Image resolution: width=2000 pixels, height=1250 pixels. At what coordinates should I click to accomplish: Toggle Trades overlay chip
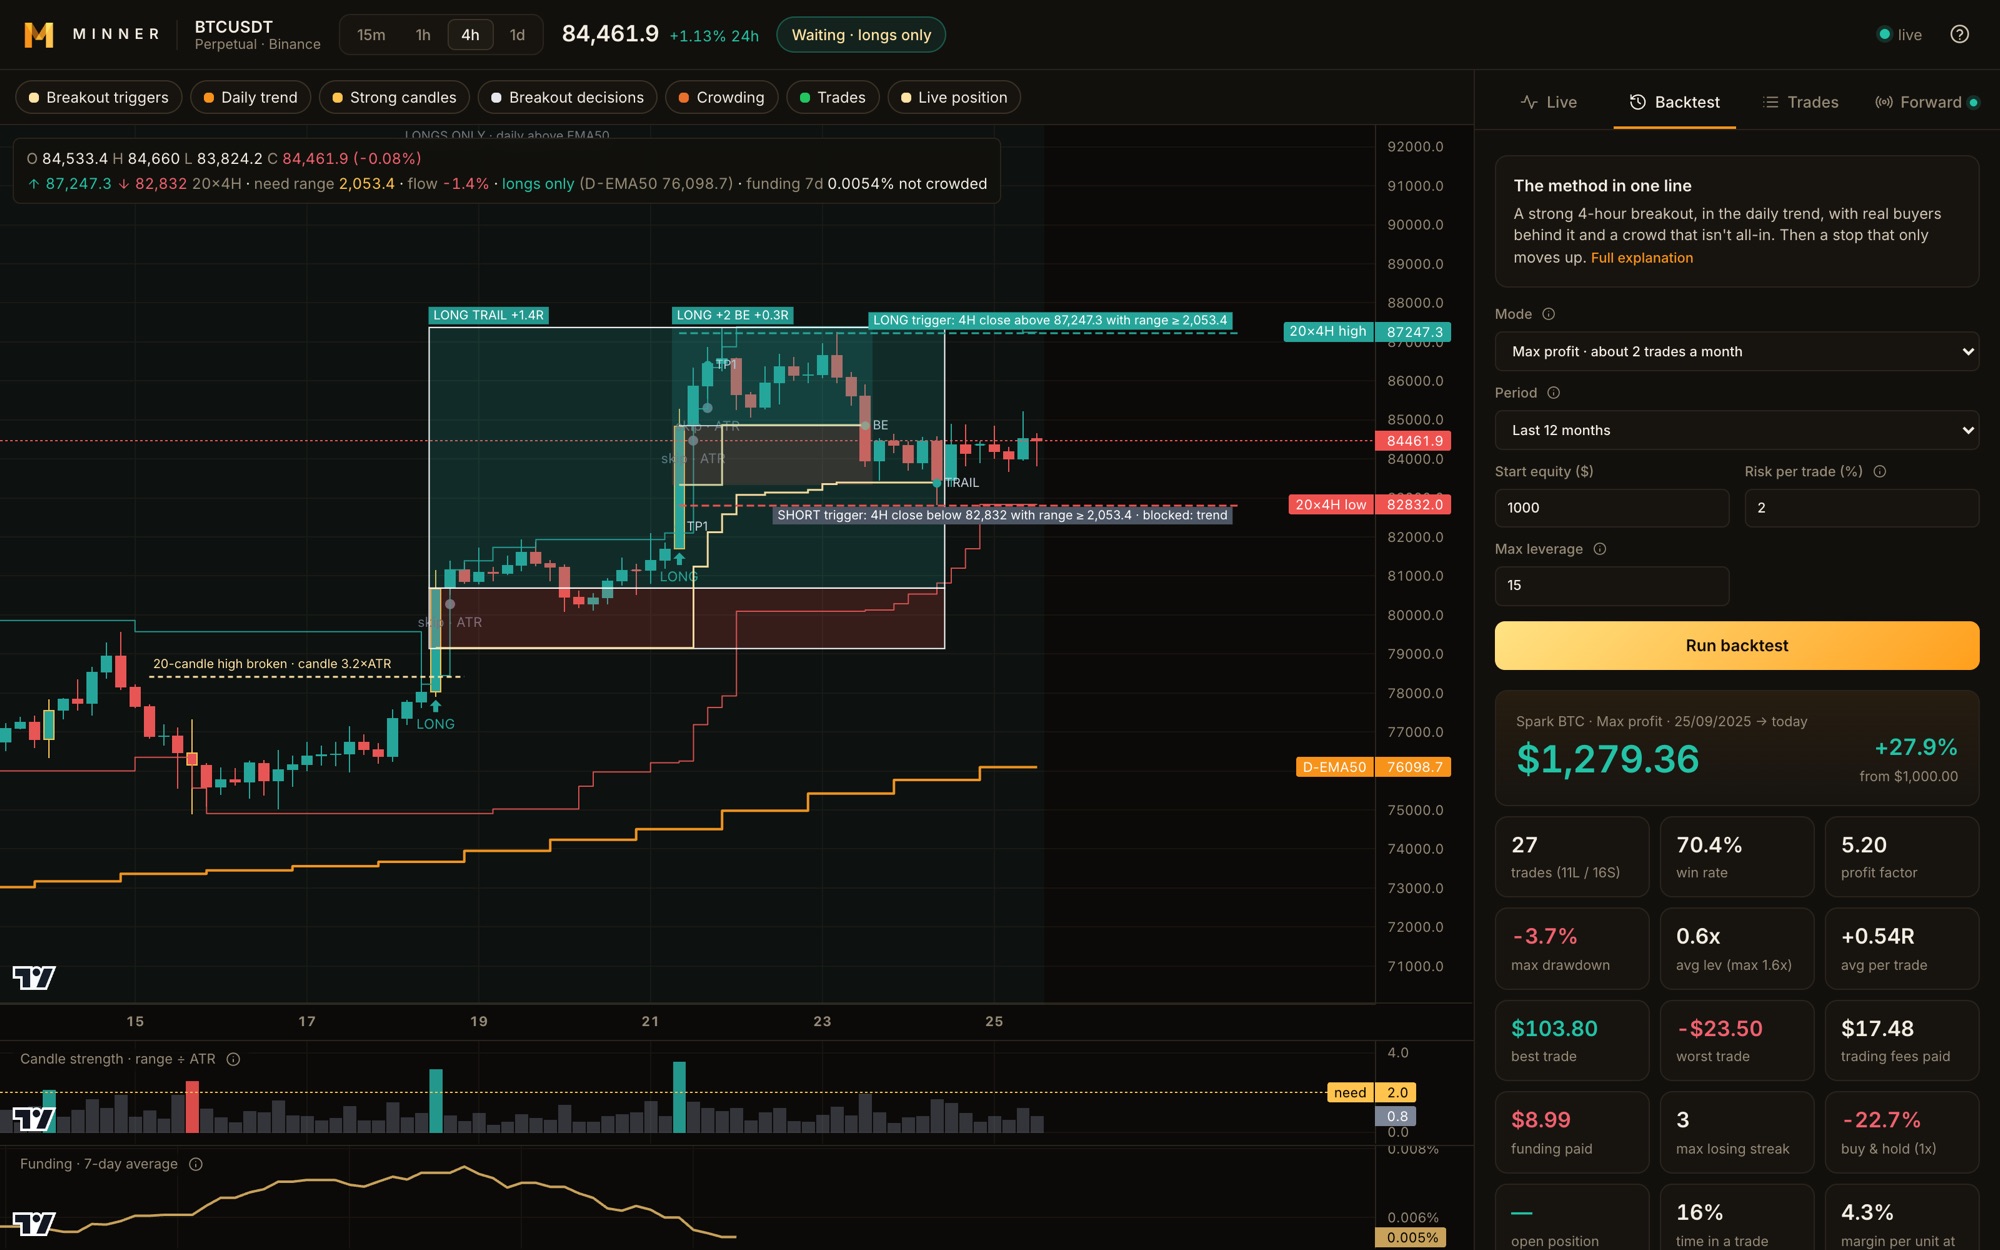(x=832, y=97)
